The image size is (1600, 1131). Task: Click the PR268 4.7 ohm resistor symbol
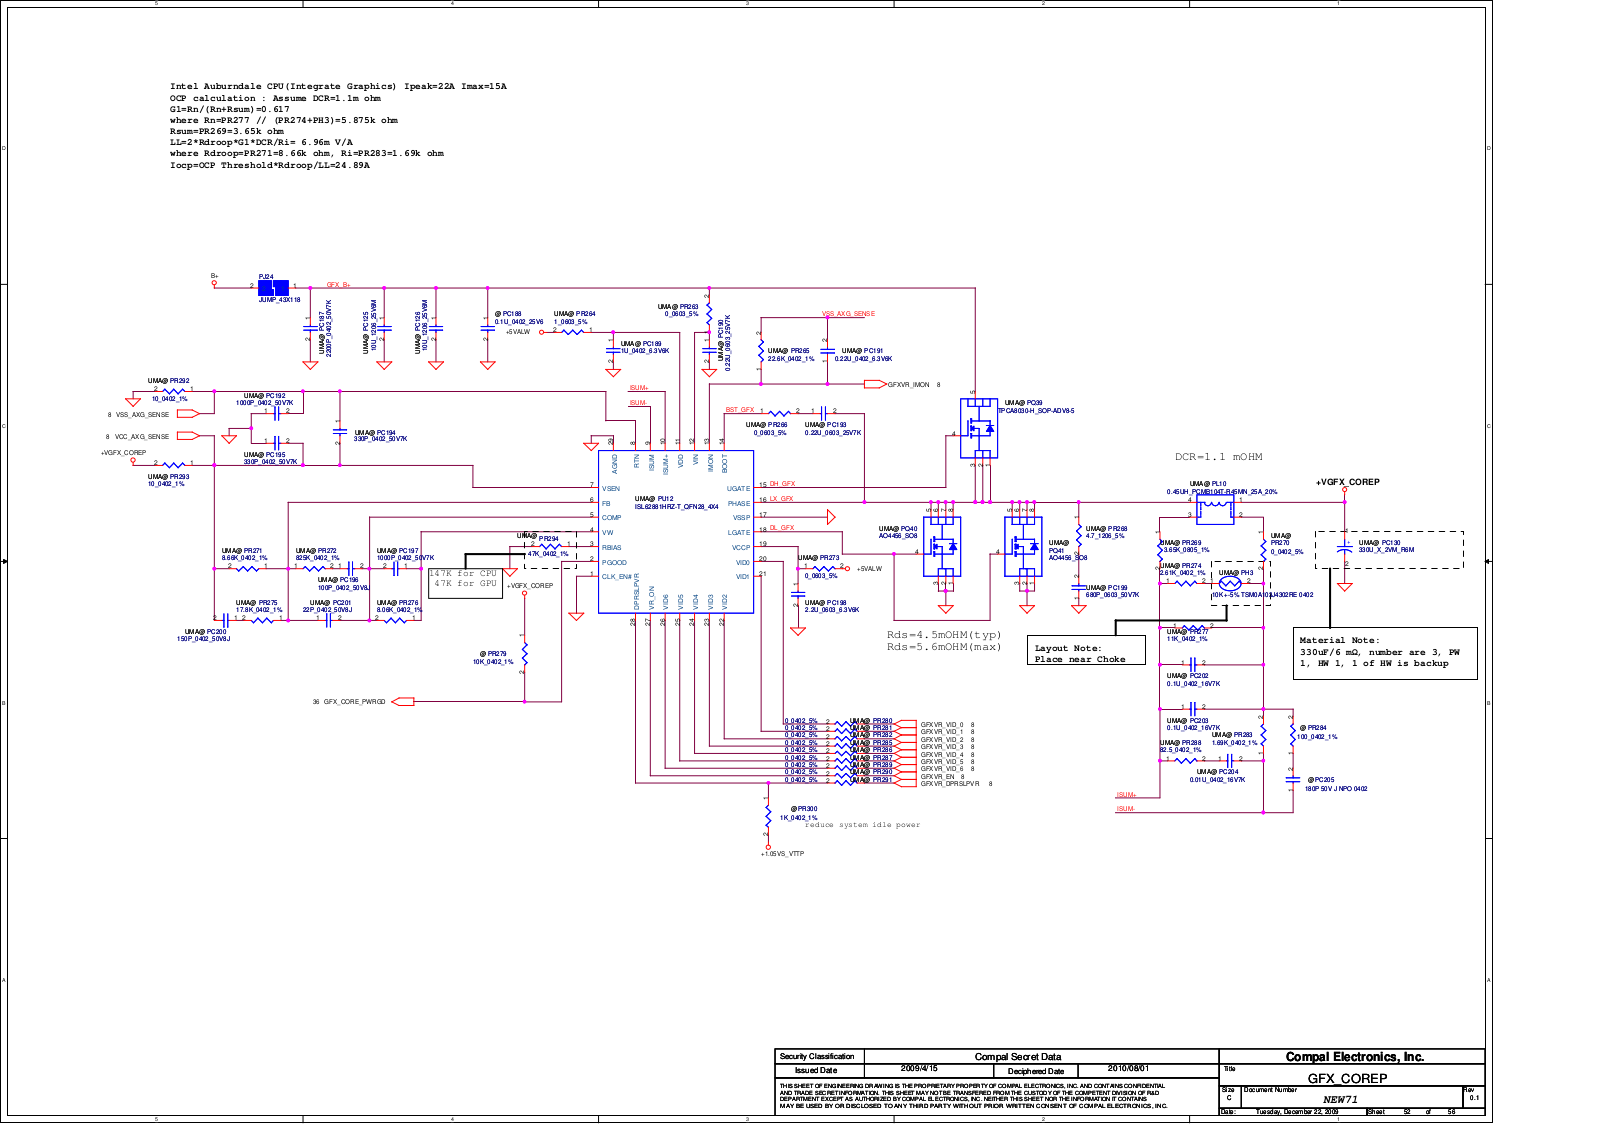click(x=1078, y=533)
